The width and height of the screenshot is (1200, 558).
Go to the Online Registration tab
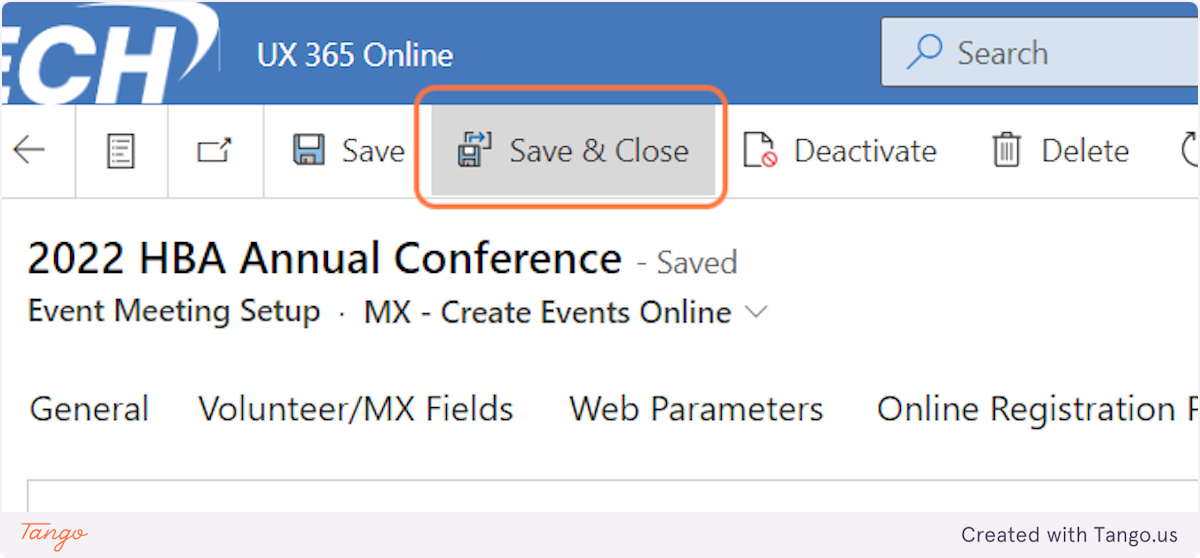[x=1030, y=409]
